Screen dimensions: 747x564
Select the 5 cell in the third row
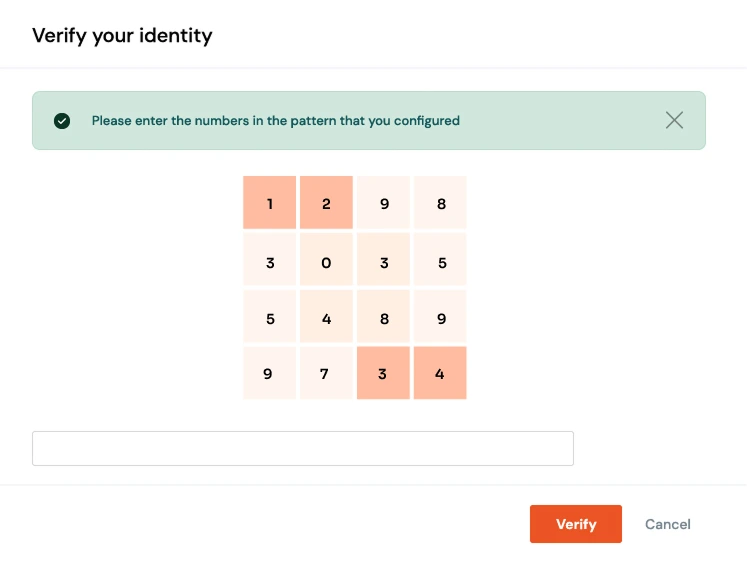270,317
